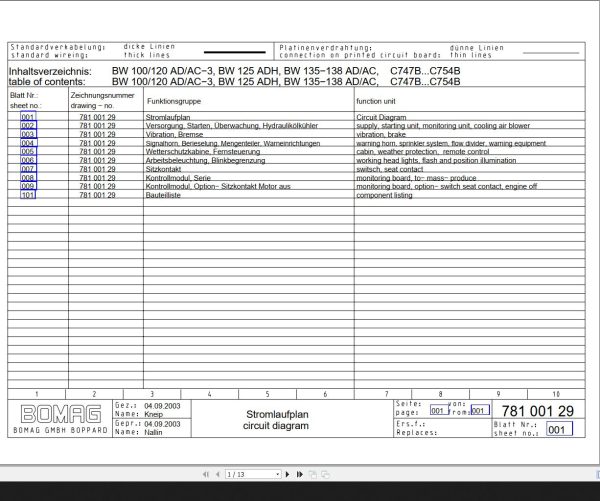Click the 'Stromlaufplan circuit diagram' title
The image size is (600, 501).
click(x=276, y=420)
